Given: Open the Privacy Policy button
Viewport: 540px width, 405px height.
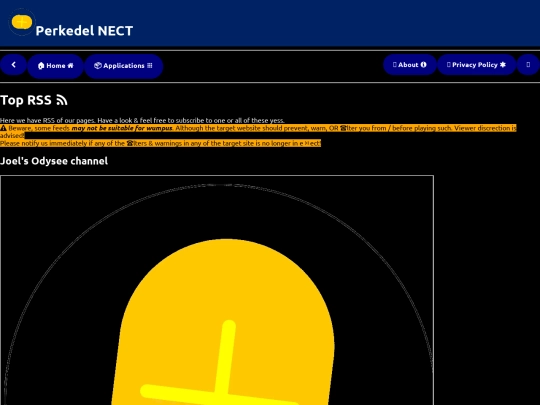Looking at the screenshot, I should [x=476, y=65].
